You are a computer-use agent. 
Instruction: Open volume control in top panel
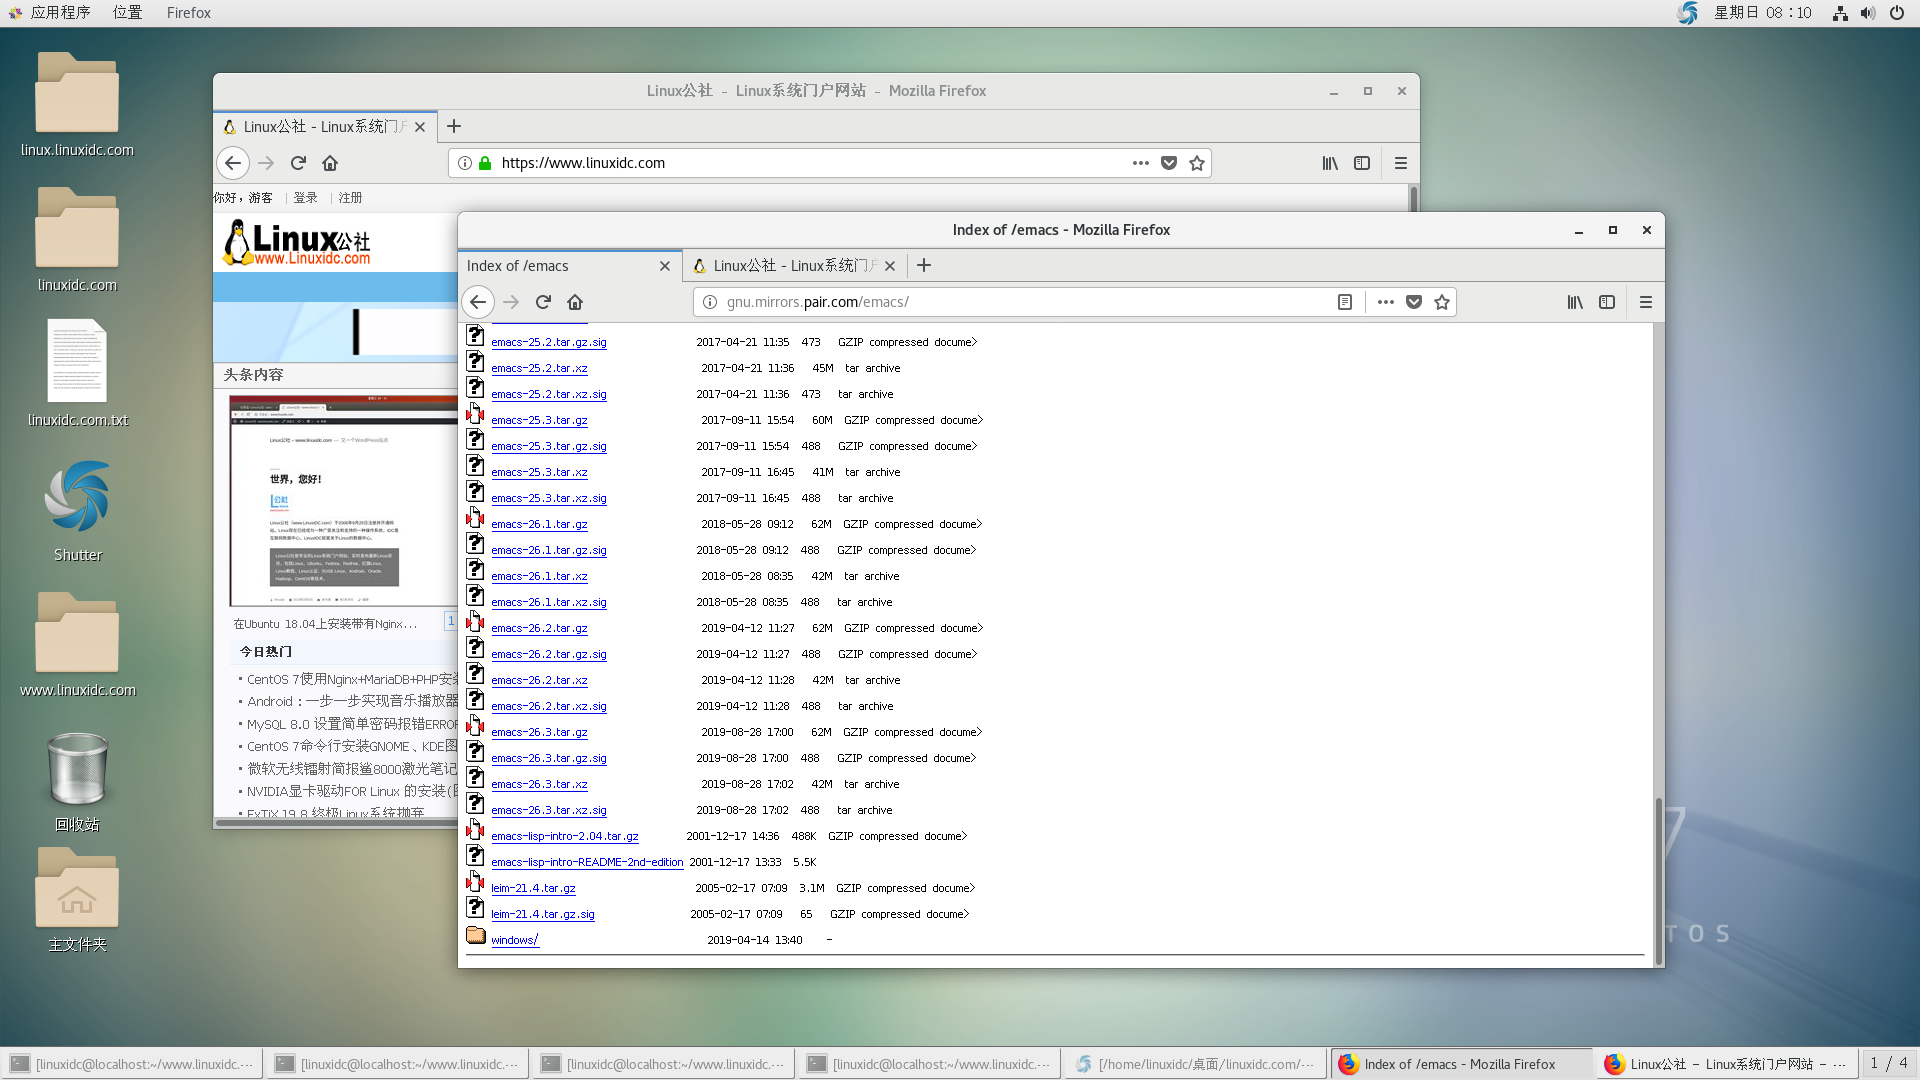coord(1867,13)
